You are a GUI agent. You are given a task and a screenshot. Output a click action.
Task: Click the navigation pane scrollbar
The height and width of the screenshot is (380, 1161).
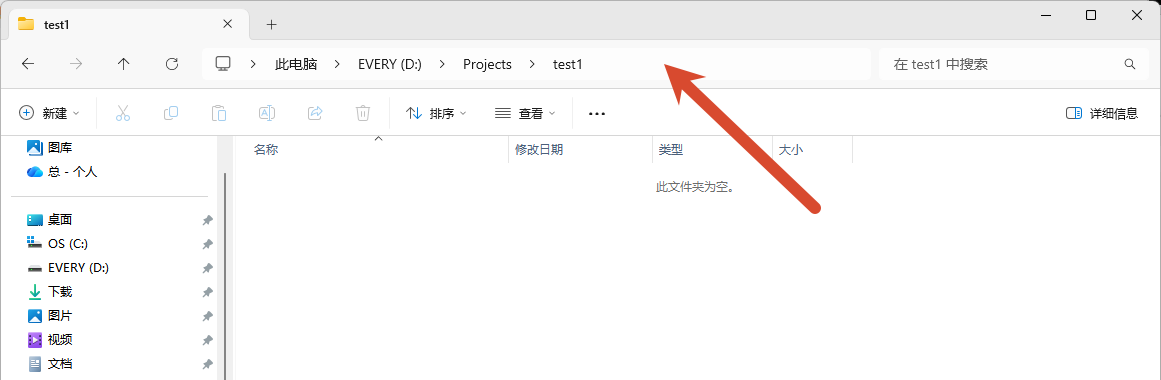224,276
